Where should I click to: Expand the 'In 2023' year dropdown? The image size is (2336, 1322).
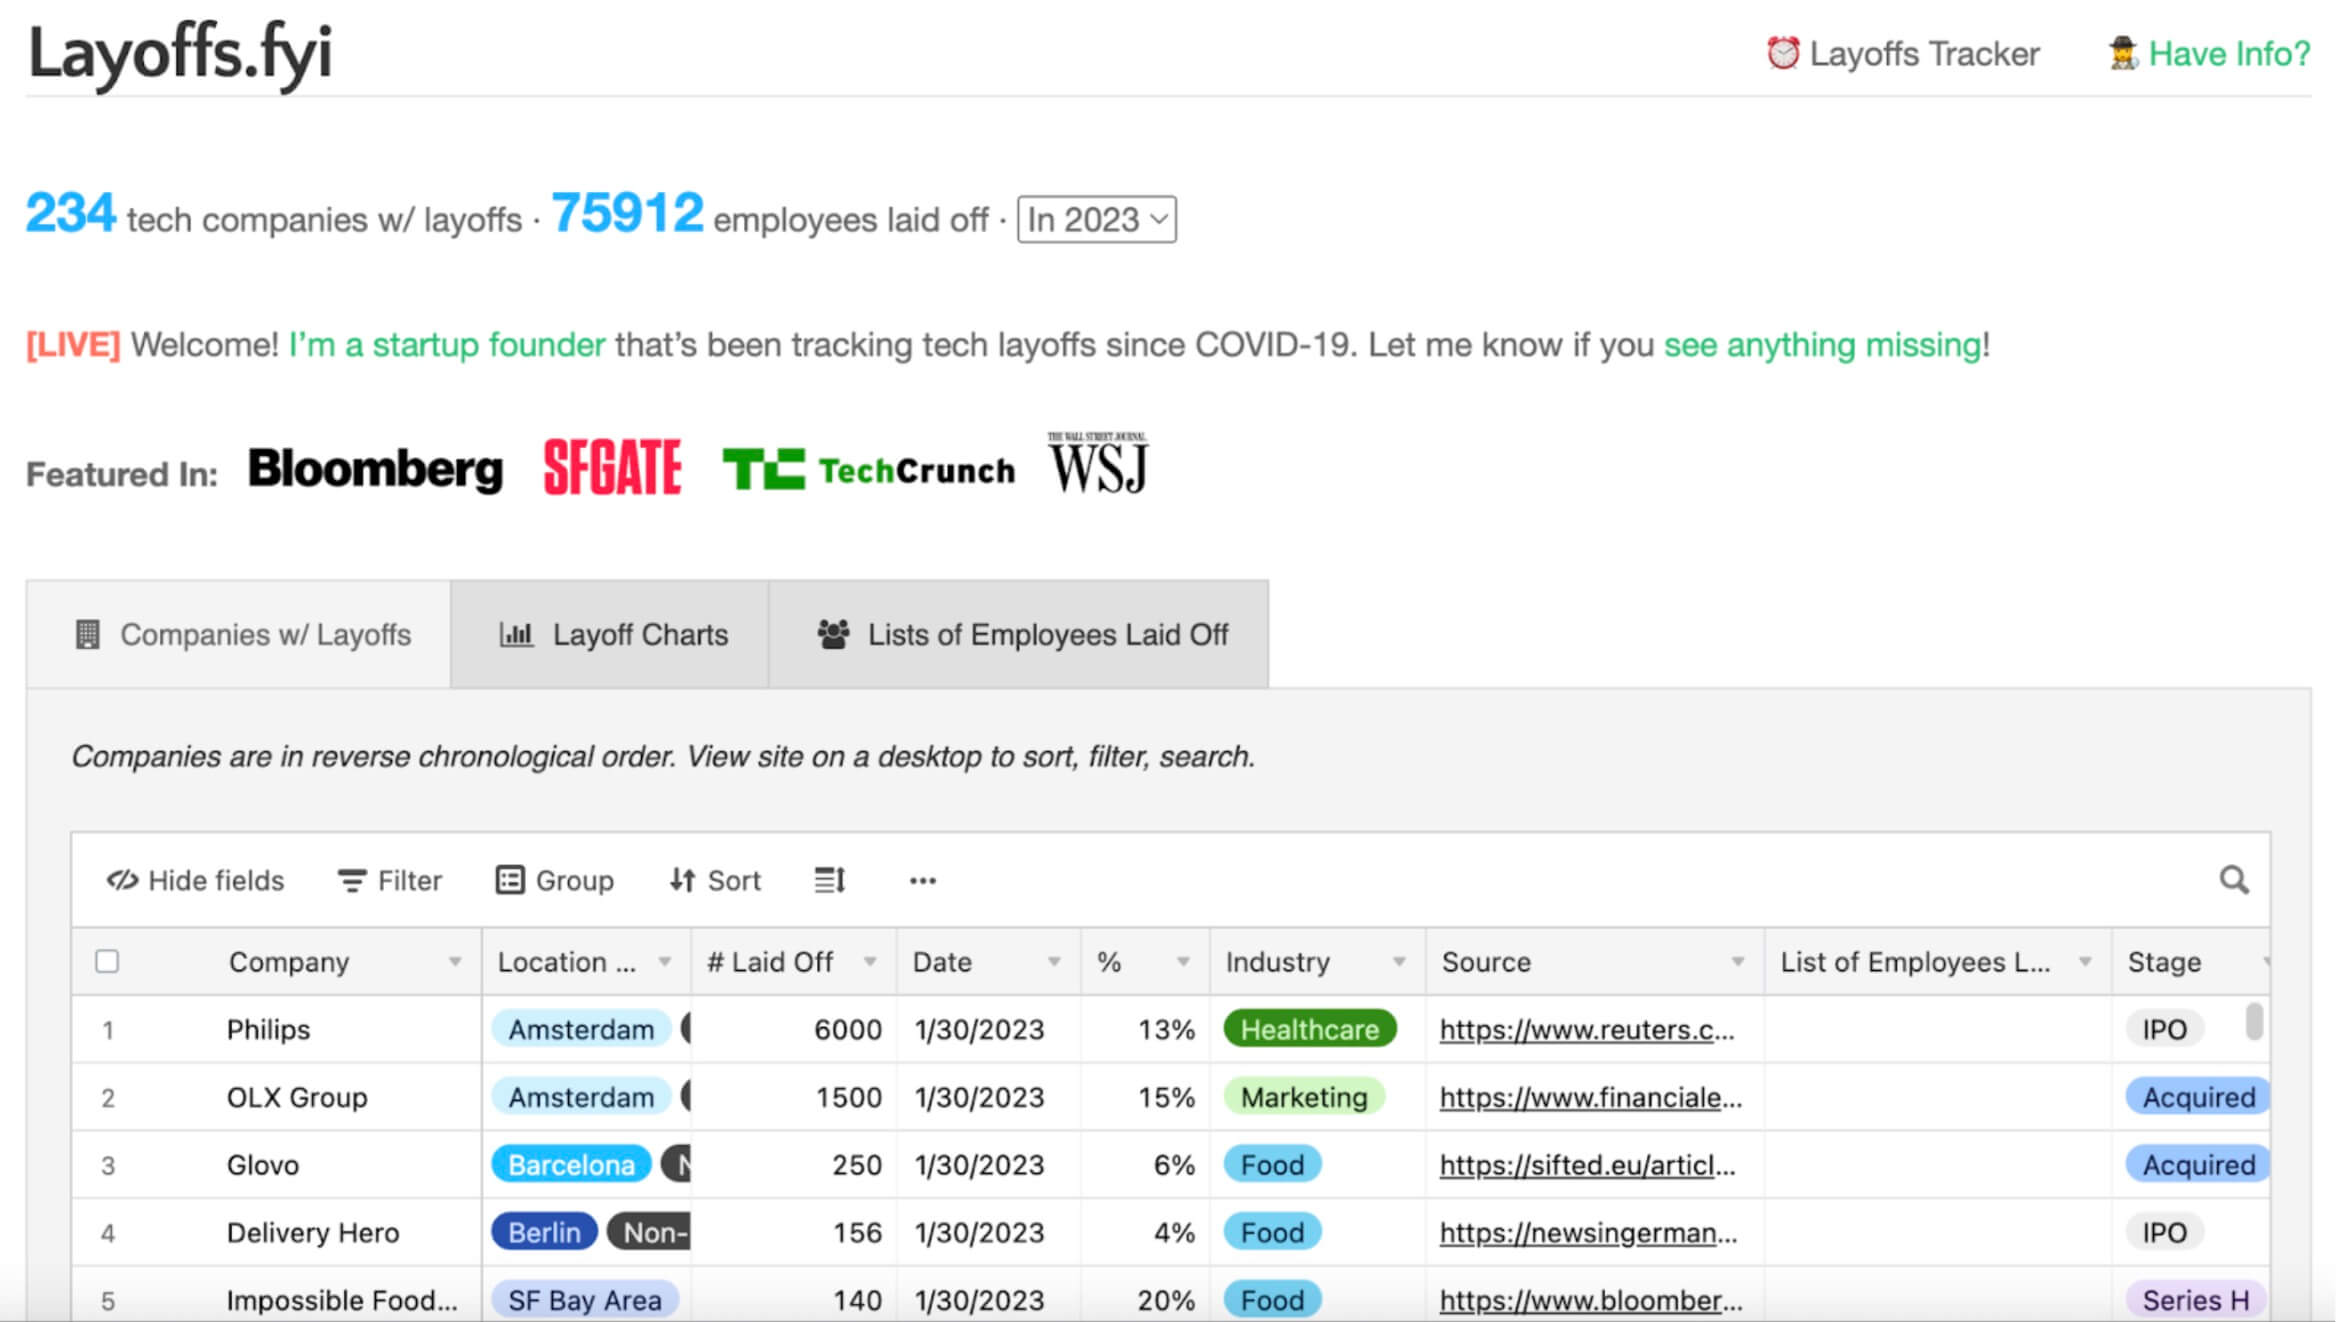(x=1096, y=219)
